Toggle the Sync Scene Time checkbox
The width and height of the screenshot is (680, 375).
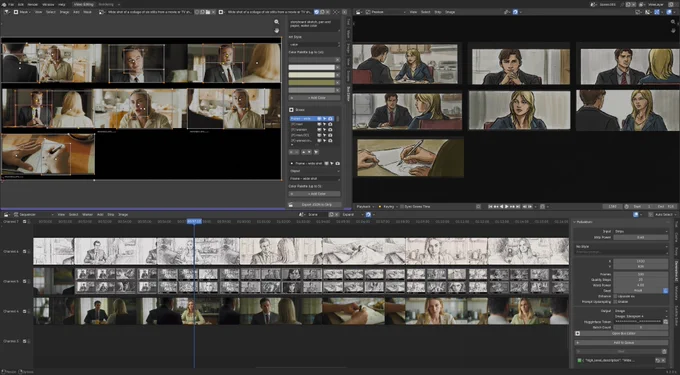[402, 207]
